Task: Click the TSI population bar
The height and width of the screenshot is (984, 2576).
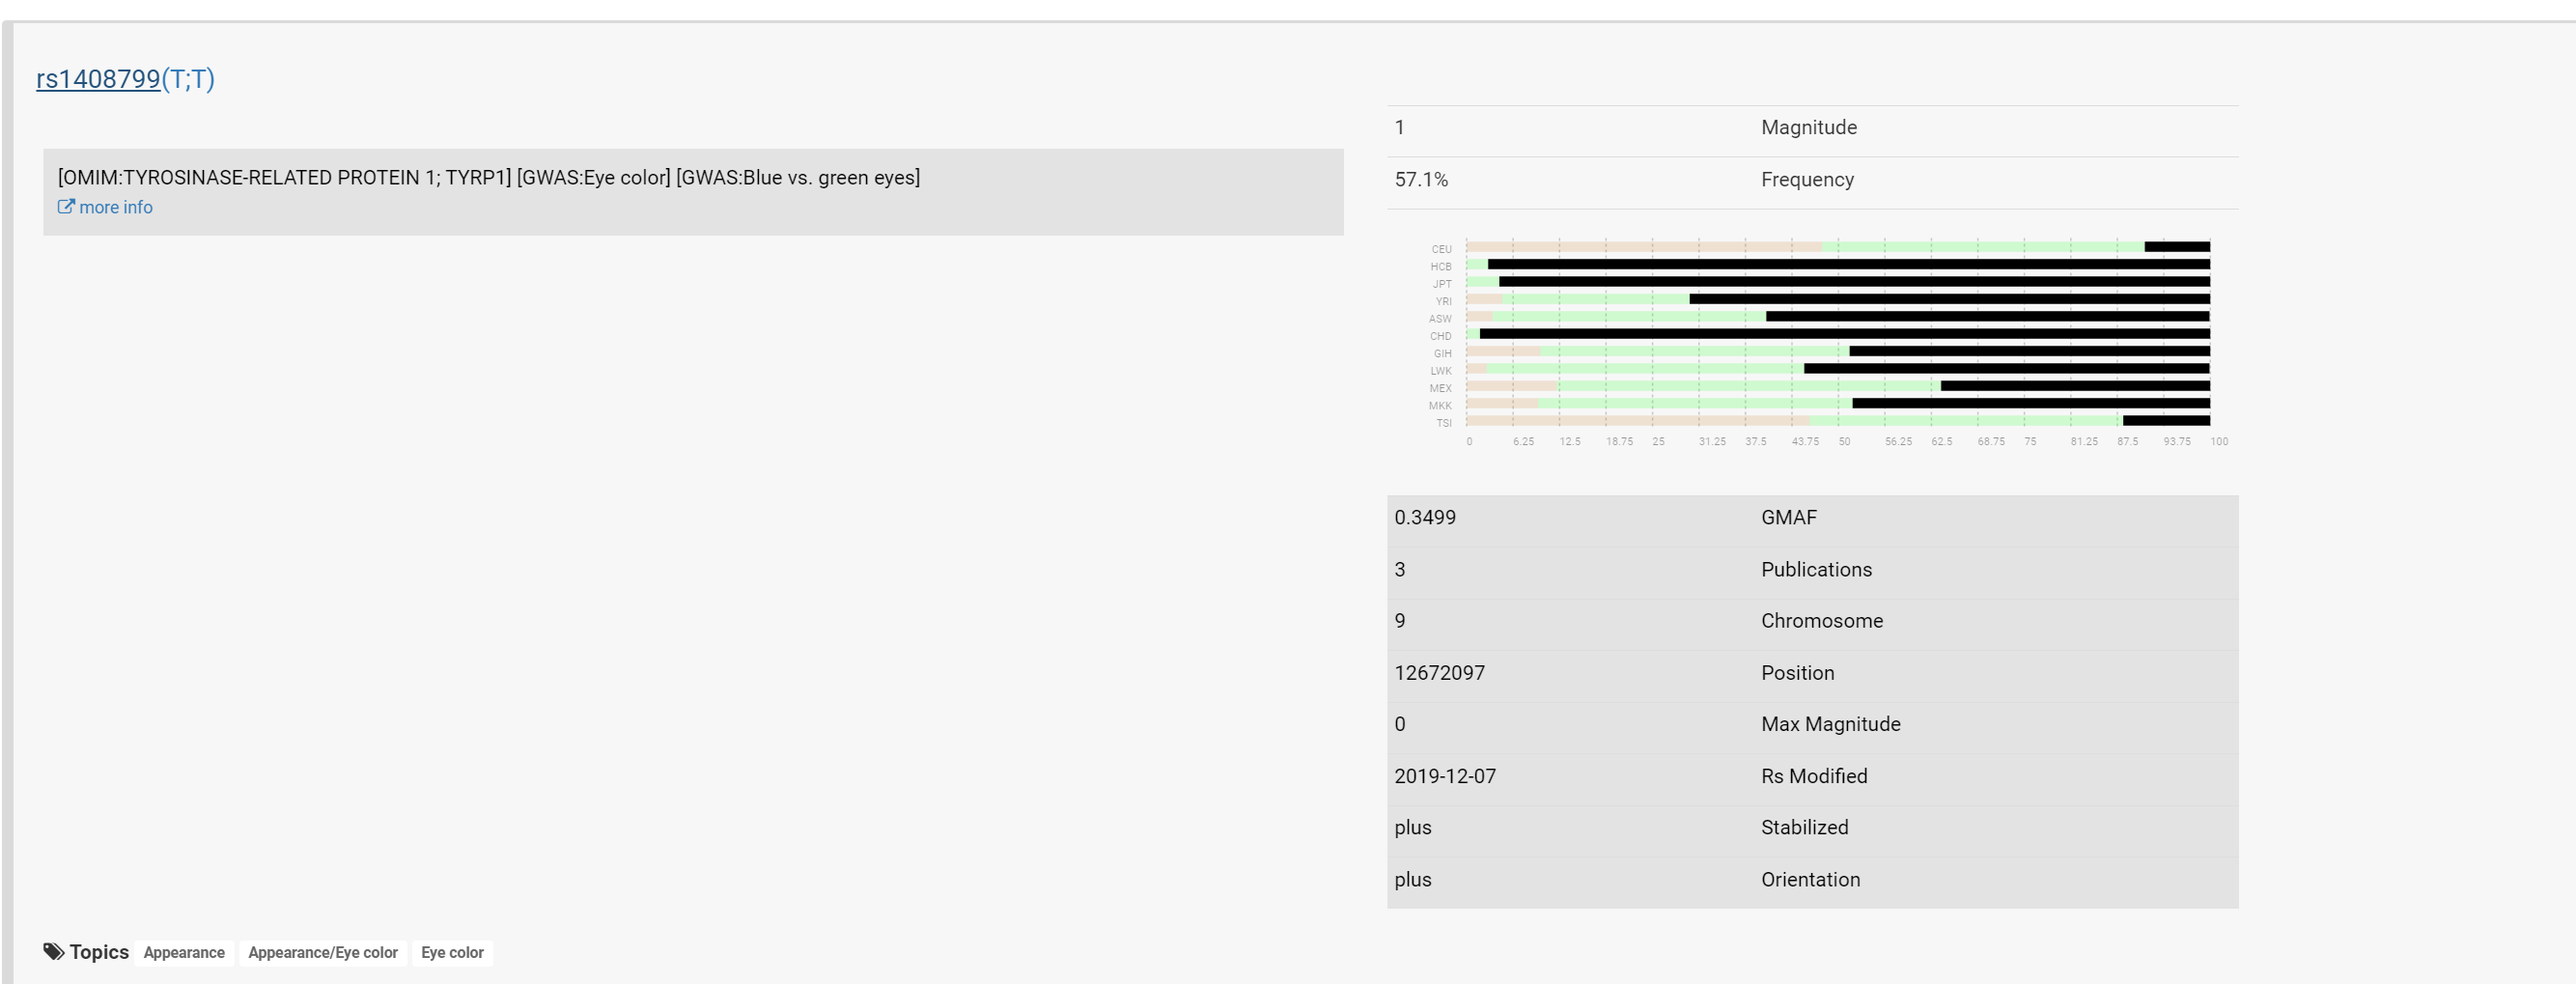Action: click(x=1838, y=421)
